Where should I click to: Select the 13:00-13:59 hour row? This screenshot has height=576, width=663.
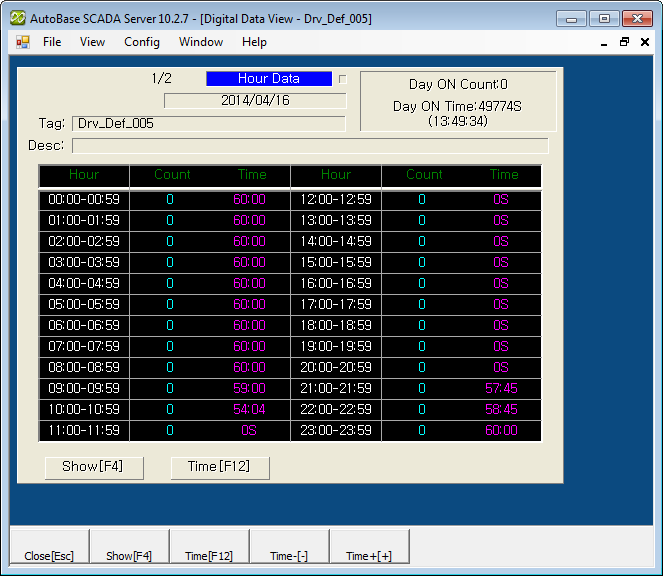416,220
